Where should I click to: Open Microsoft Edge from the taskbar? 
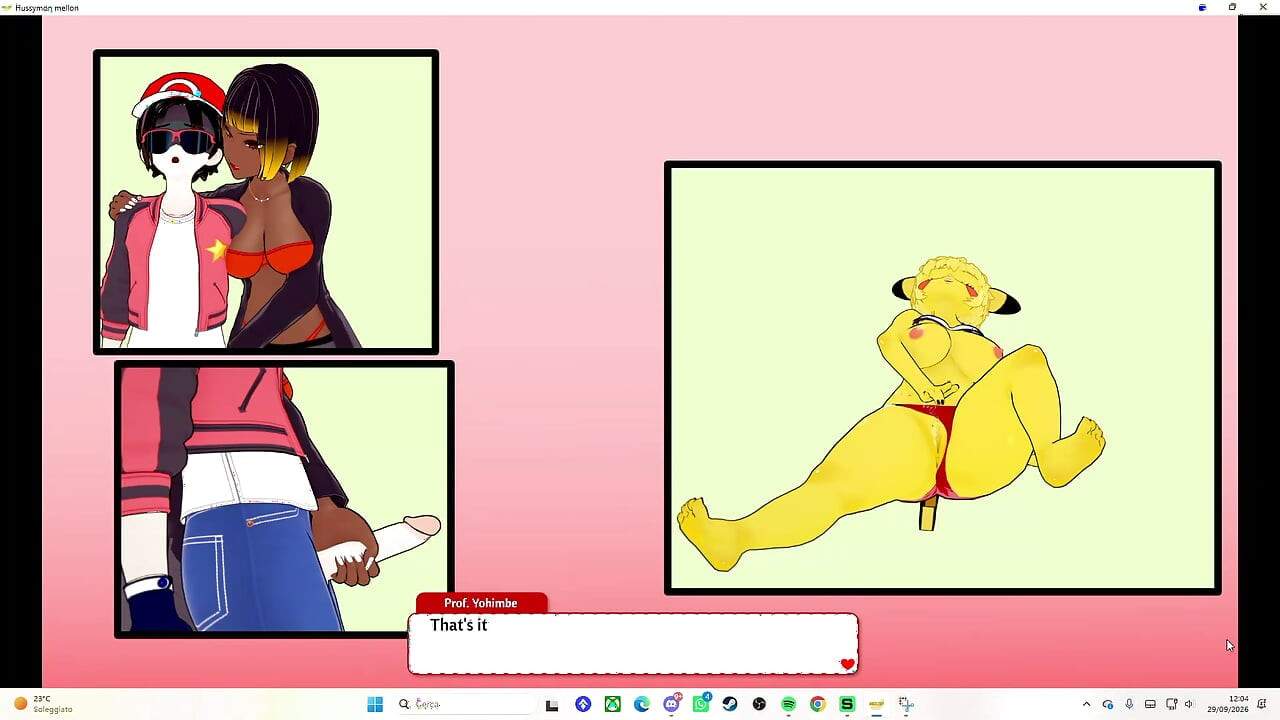point(641,704)
